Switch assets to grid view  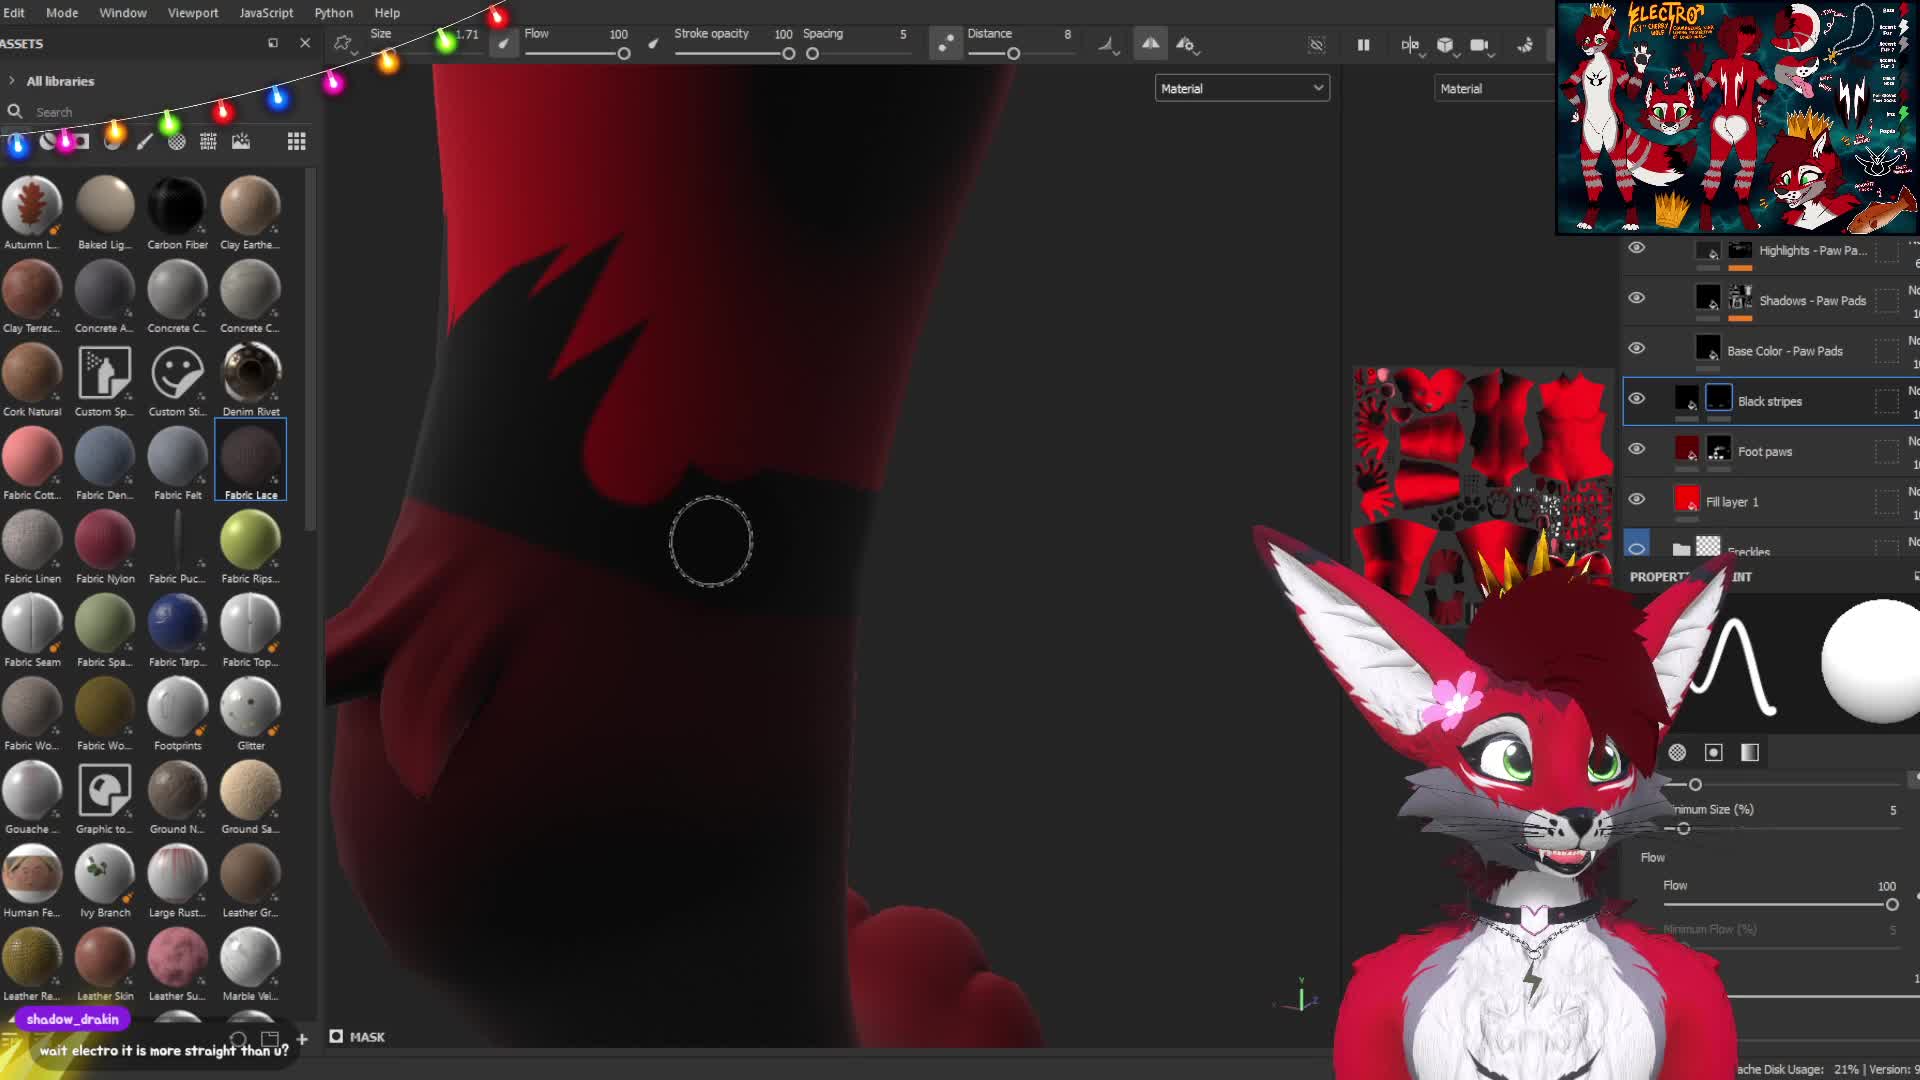(x=297, y=142)
